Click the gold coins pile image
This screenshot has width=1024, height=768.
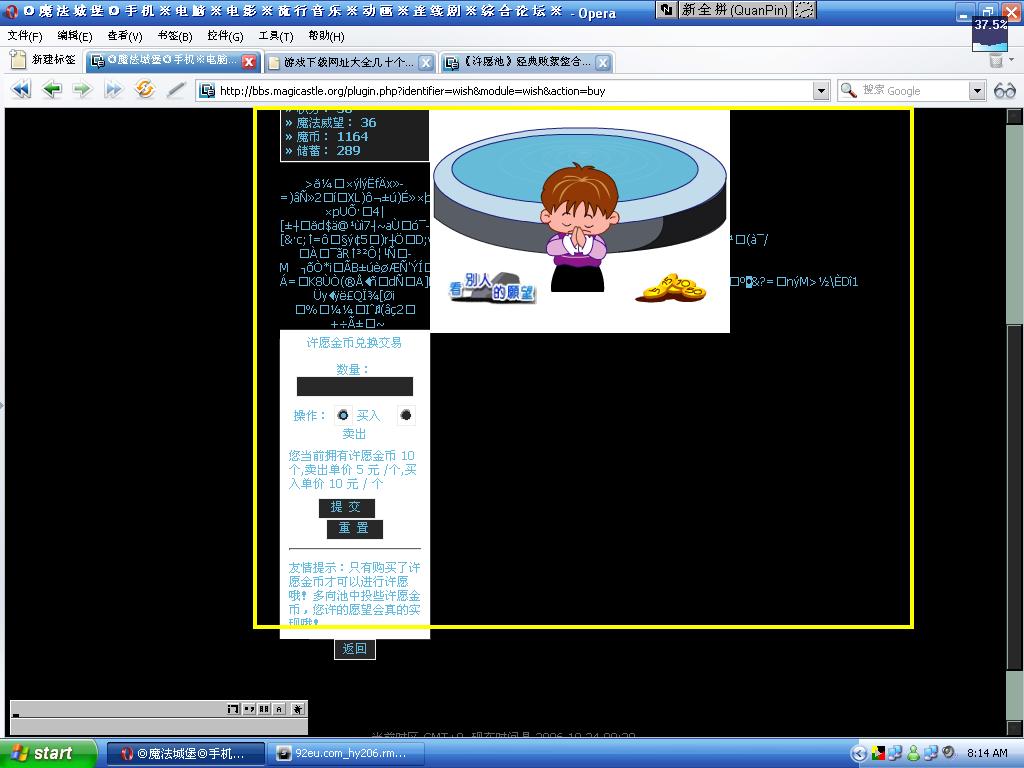point(671,288)
